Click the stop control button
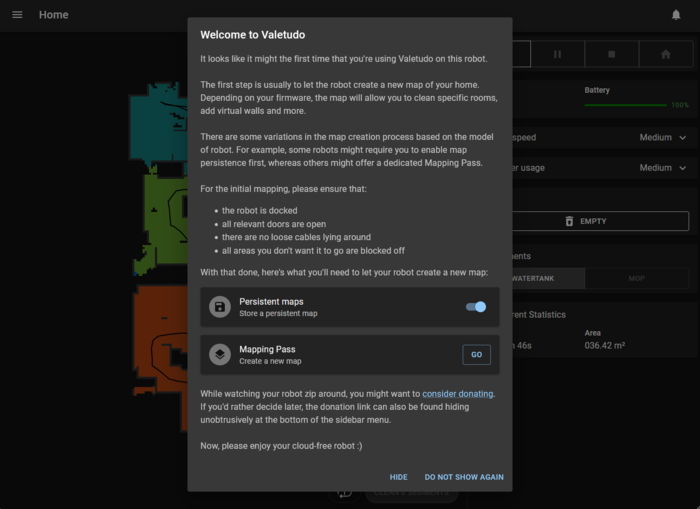This screenshot has width=700, height=509. (x=612, y=54)
